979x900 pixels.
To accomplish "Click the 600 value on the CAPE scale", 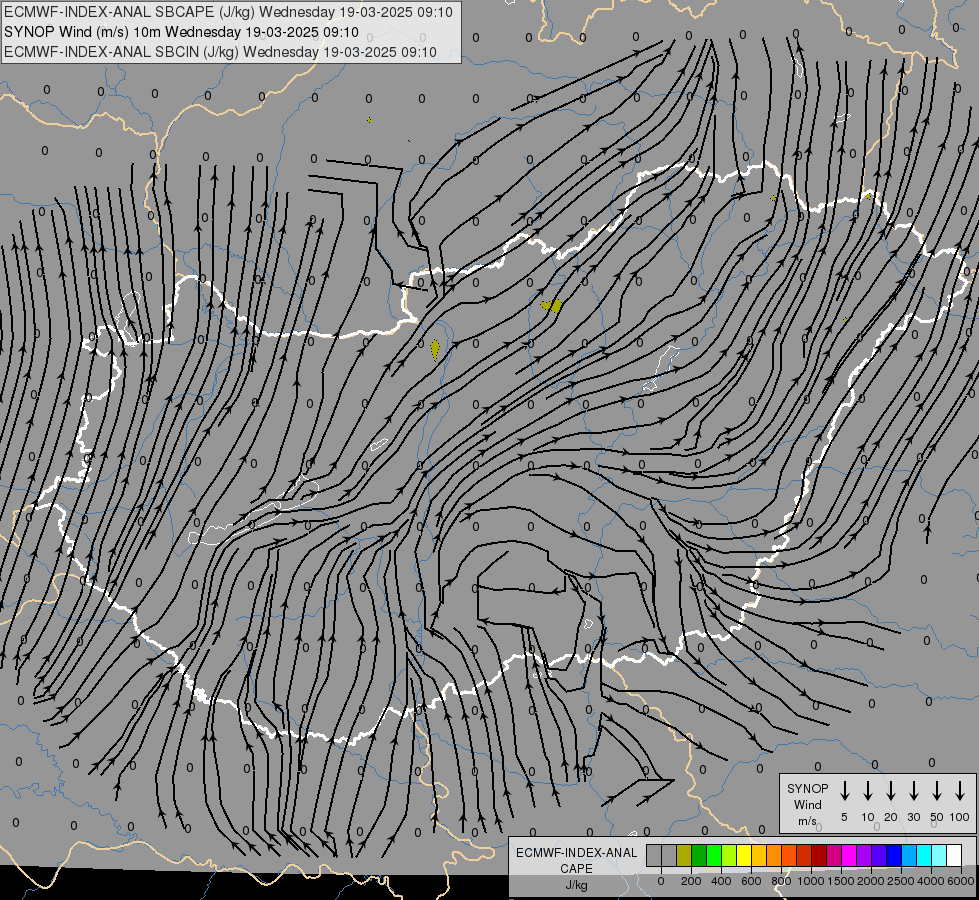I will click(x=751, y=881).
